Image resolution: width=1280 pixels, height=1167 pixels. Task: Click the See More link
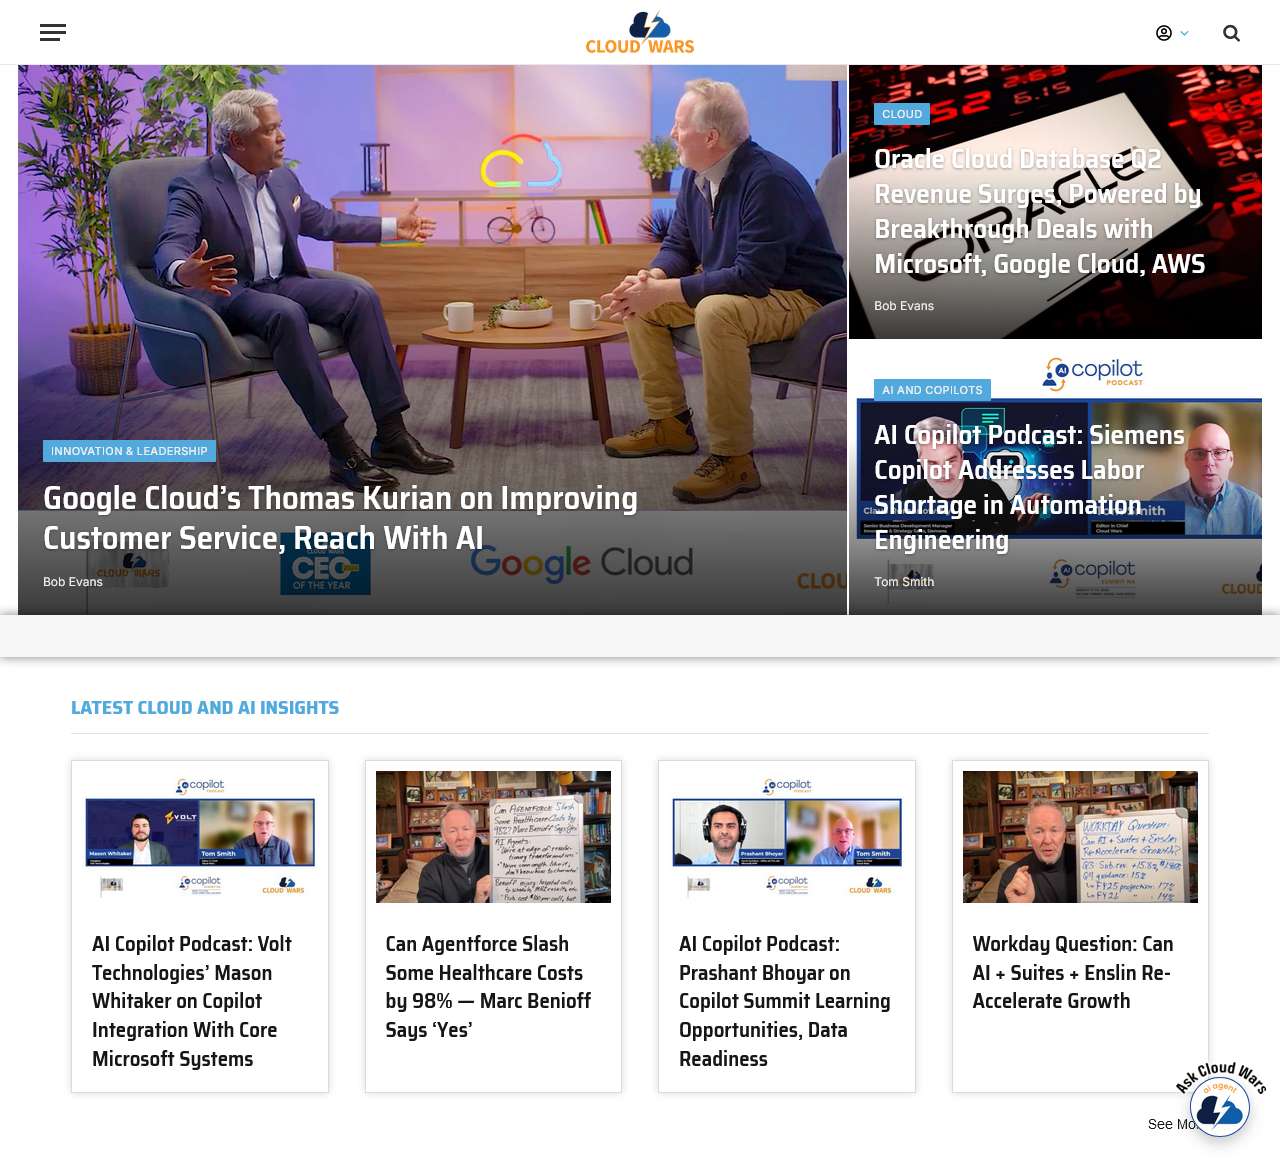click(x=1173, y=1124)
